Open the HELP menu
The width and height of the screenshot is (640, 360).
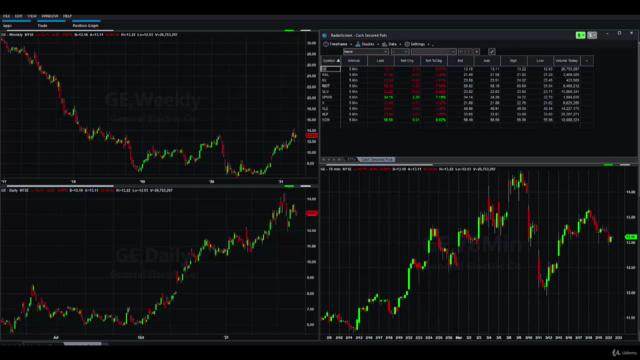[67, 16]
